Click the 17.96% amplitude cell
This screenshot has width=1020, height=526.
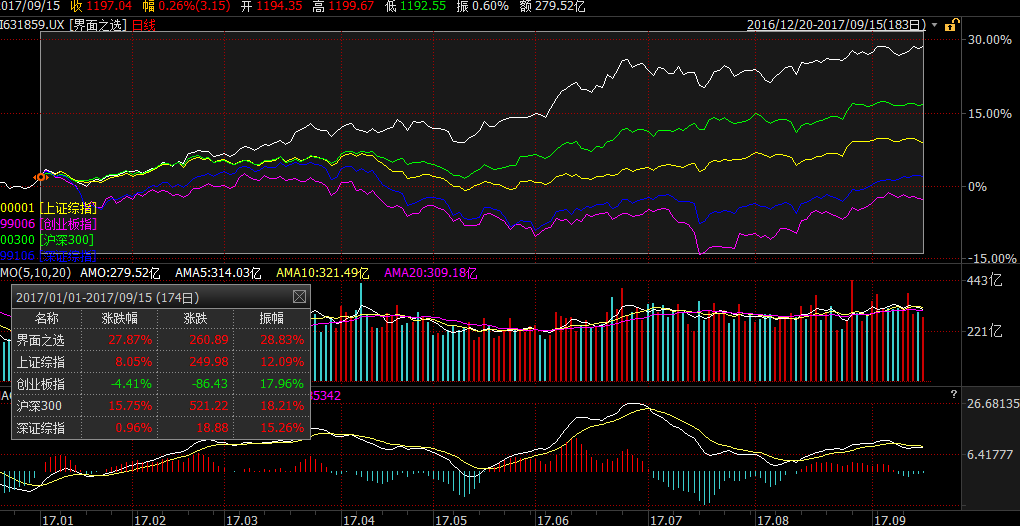pyautogui.click(x=282, y=384)
